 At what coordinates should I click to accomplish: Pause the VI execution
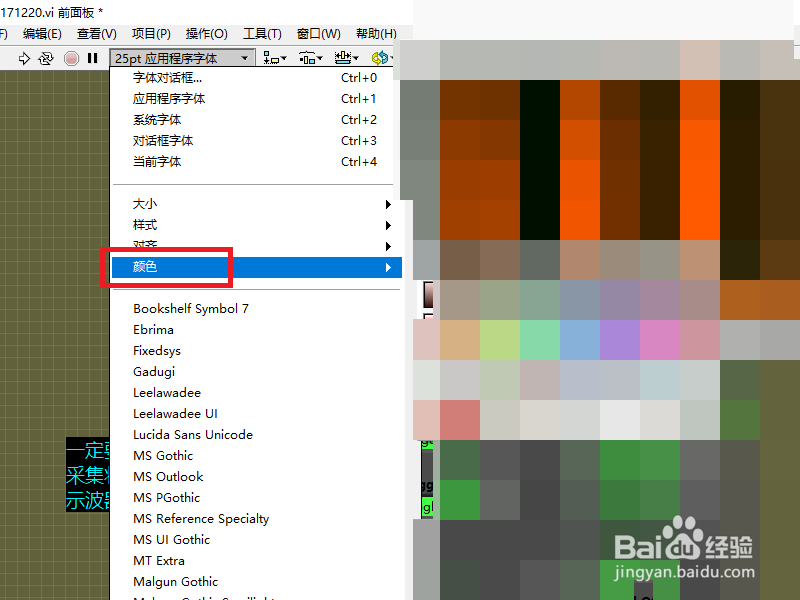(x=90, y=57)
